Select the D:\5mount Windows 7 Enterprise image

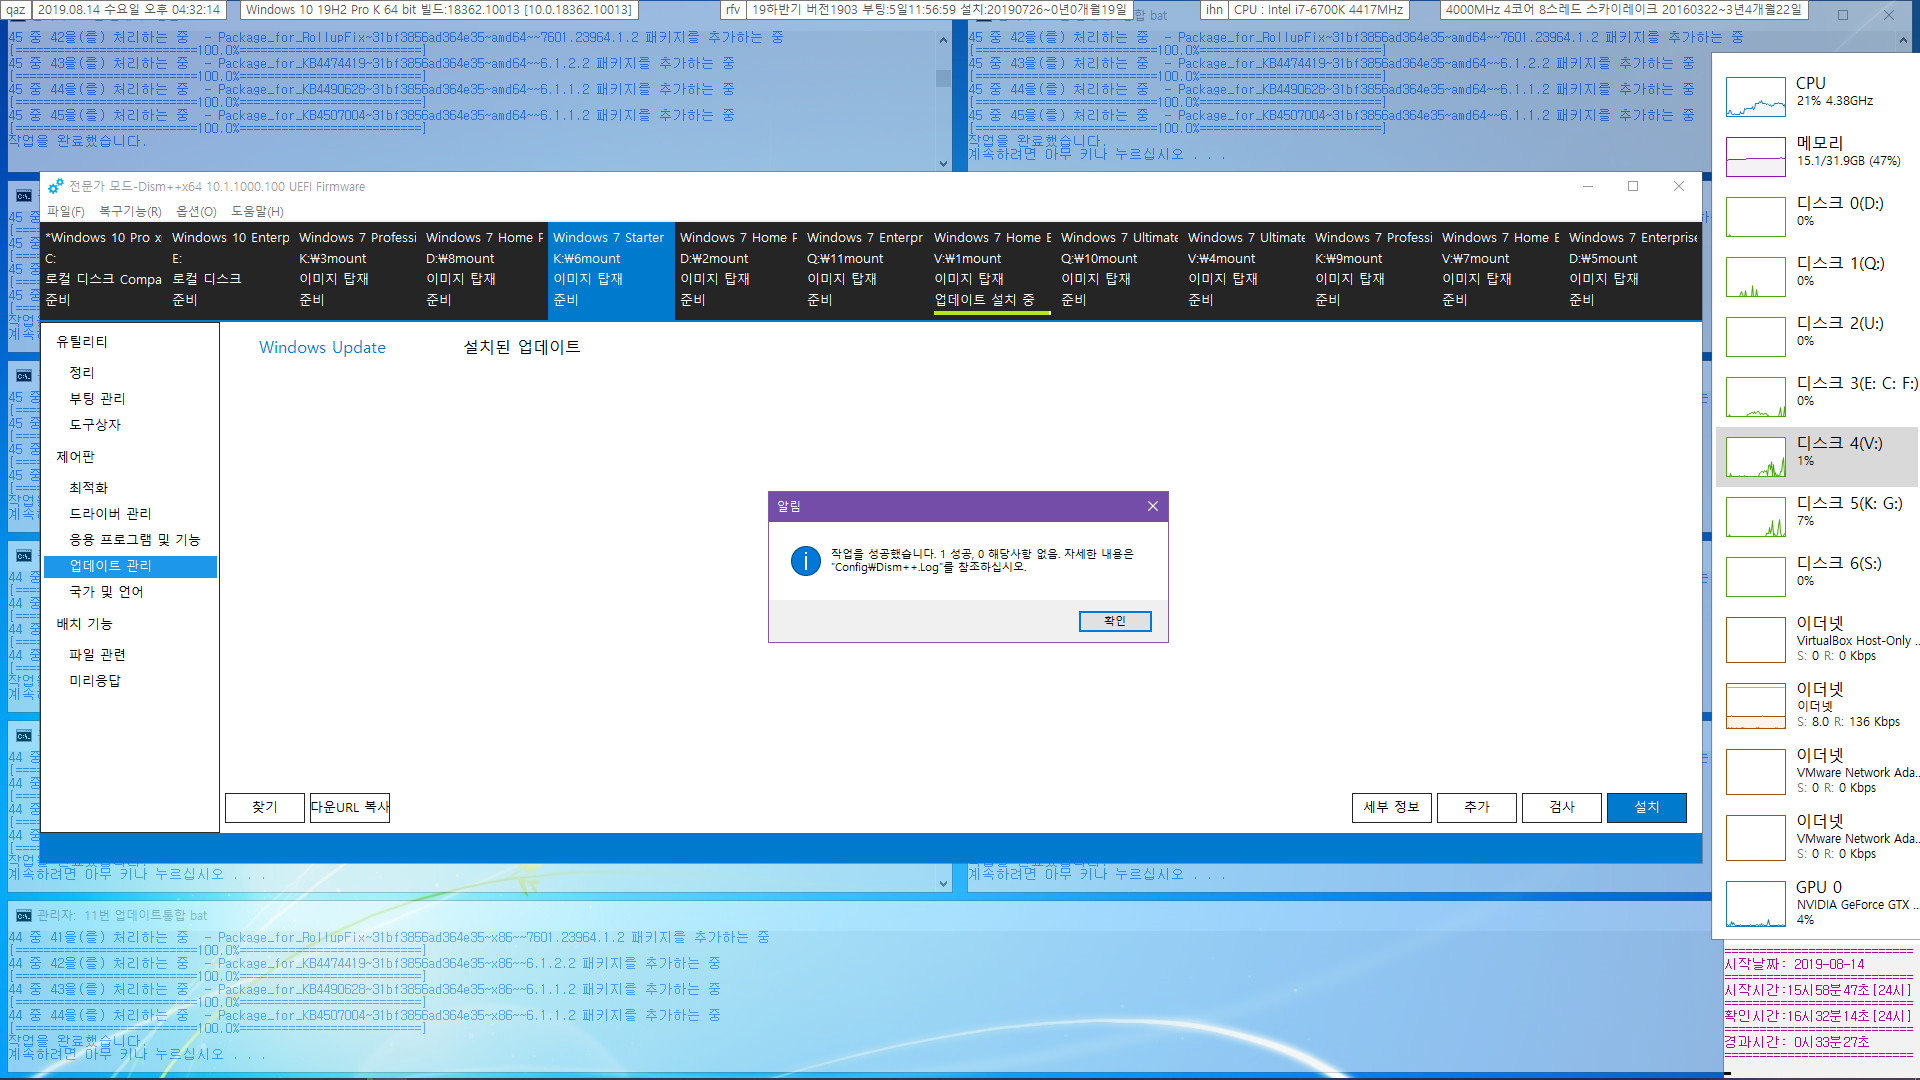coord(1632,269)
